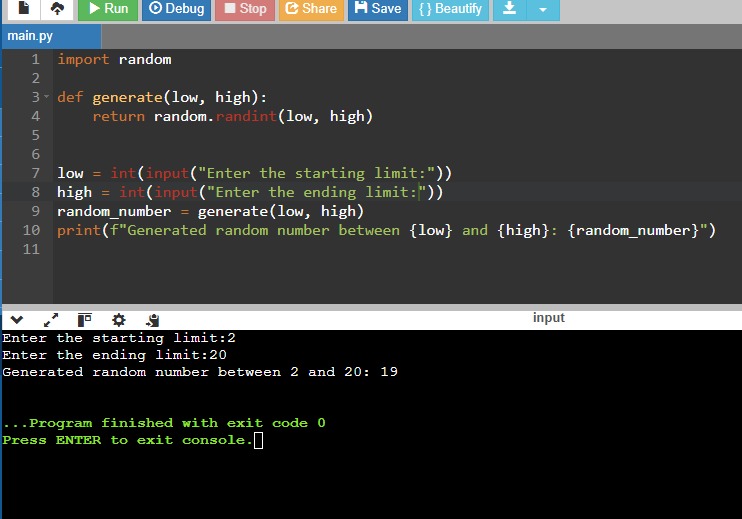Create a new file with the document icon
Image resolution: width=742 pixels, height=519 pixels.
click(23, 9)
